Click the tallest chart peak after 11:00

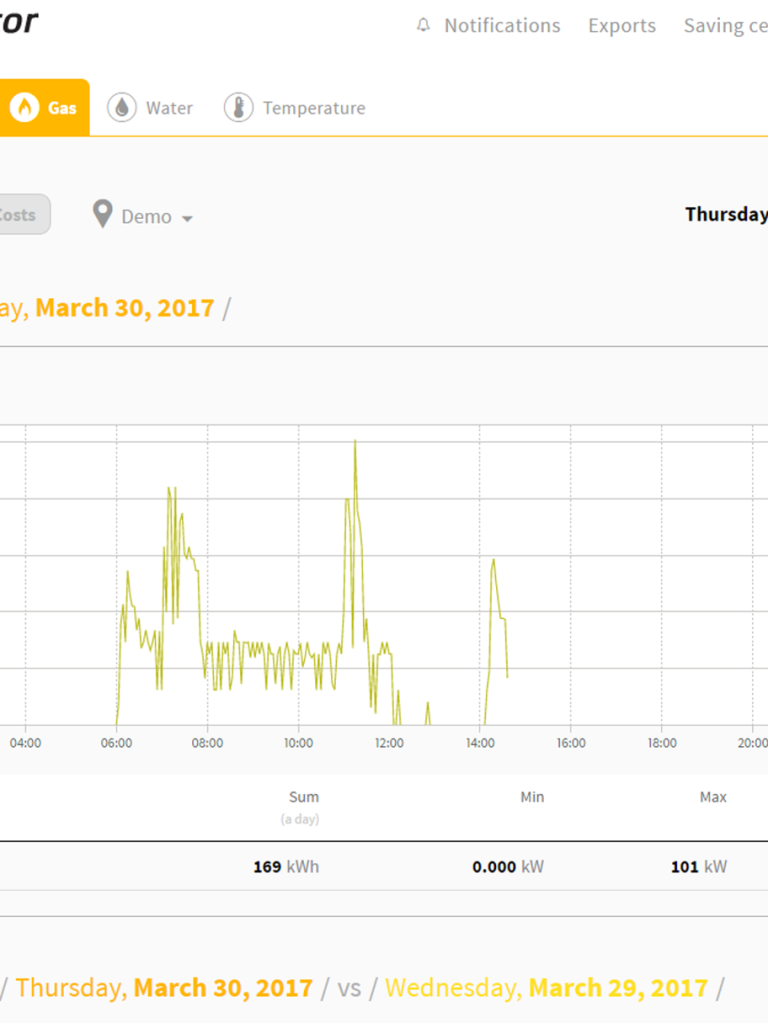355,442
